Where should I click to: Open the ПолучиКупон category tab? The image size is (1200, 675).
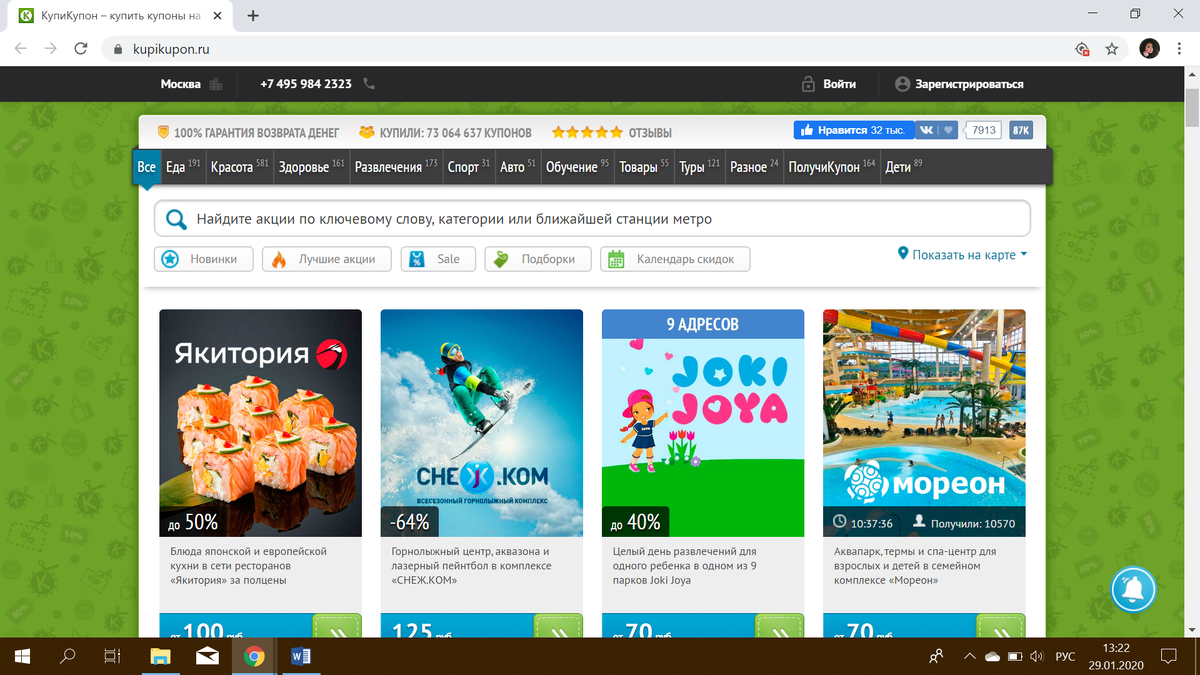tap(831, 167)
